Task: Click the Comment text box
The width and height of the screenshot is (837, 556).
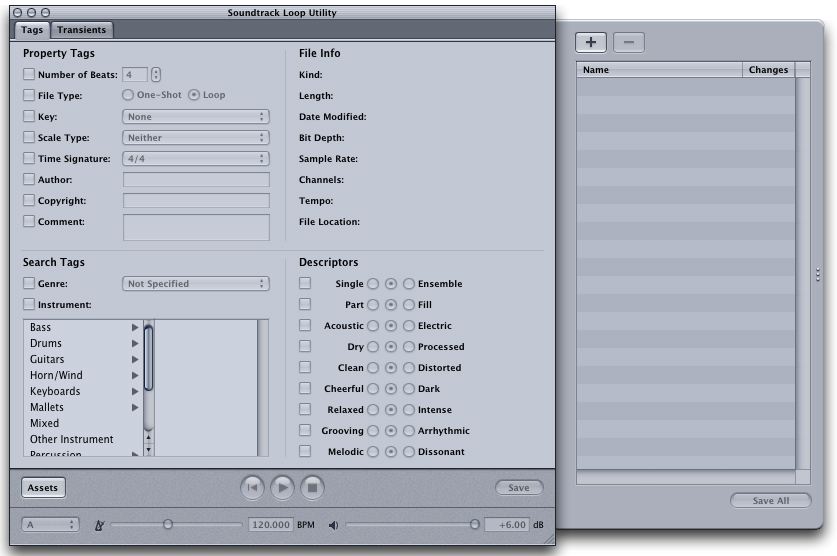Action: [x=196, y=227]
